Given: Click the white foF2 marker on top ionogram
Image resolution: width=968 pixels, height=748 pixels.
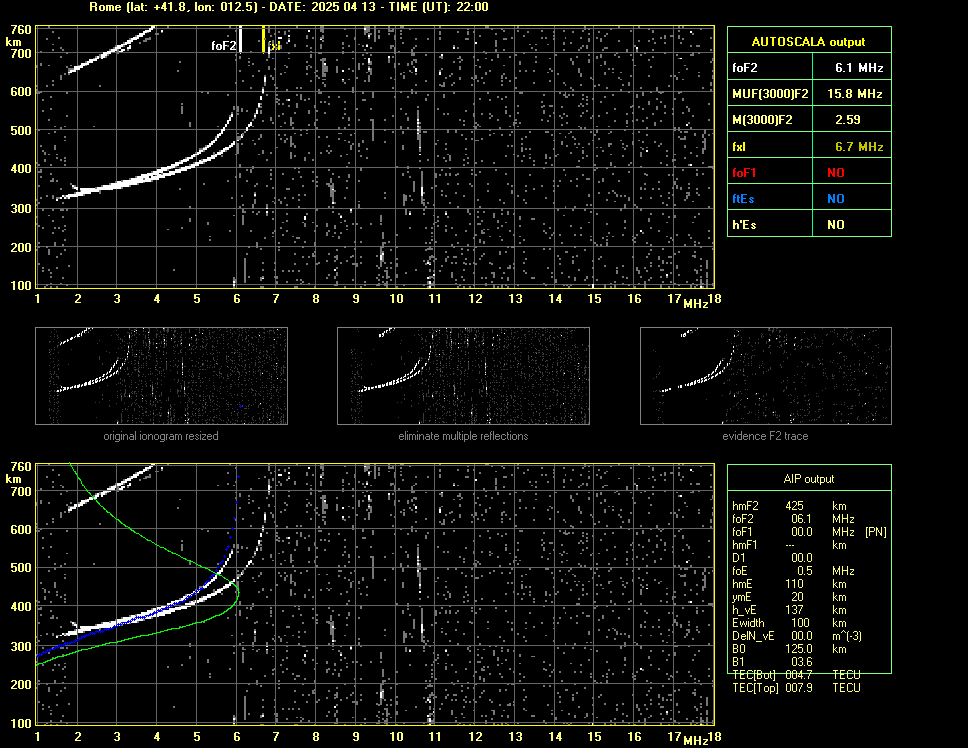Looking at the screenshot, I should tap(240, 39).
